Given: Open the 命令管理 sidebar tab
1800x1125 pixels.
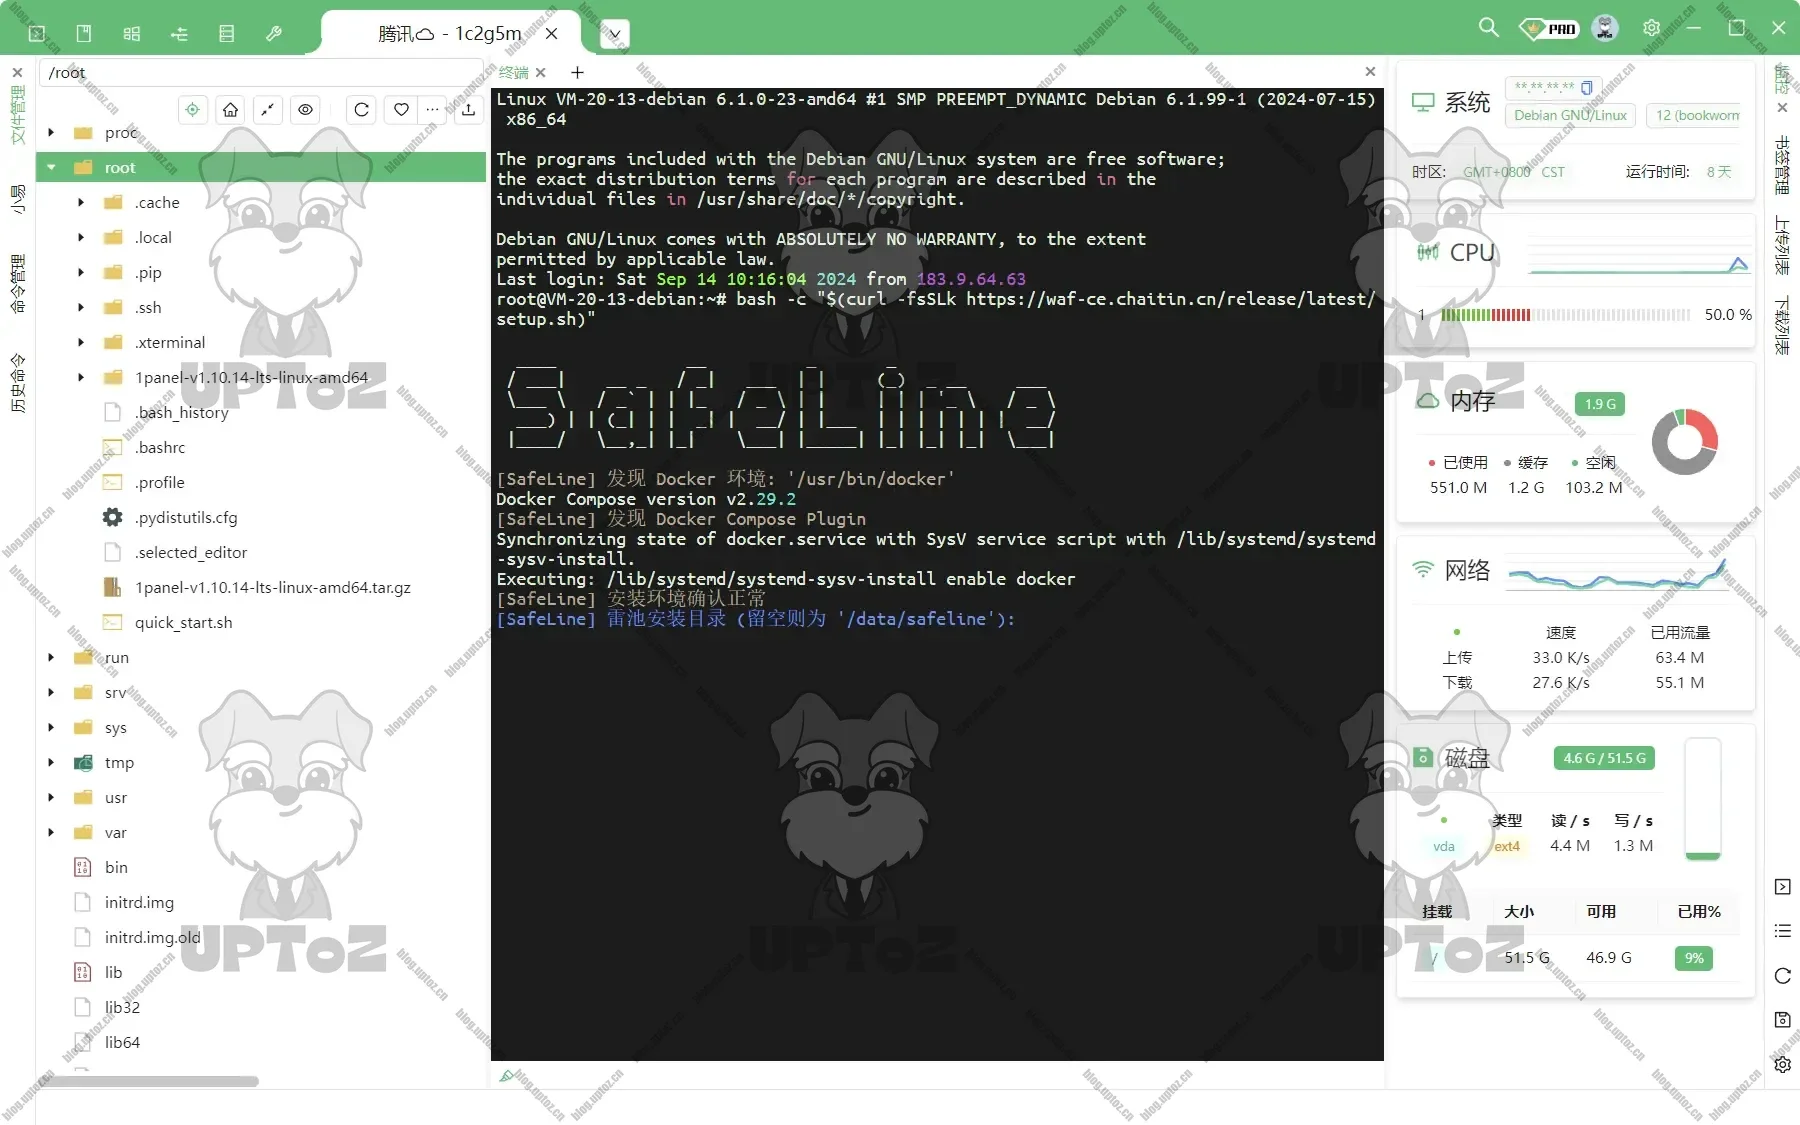Looking at the screenshot, I should click(17, 284).
